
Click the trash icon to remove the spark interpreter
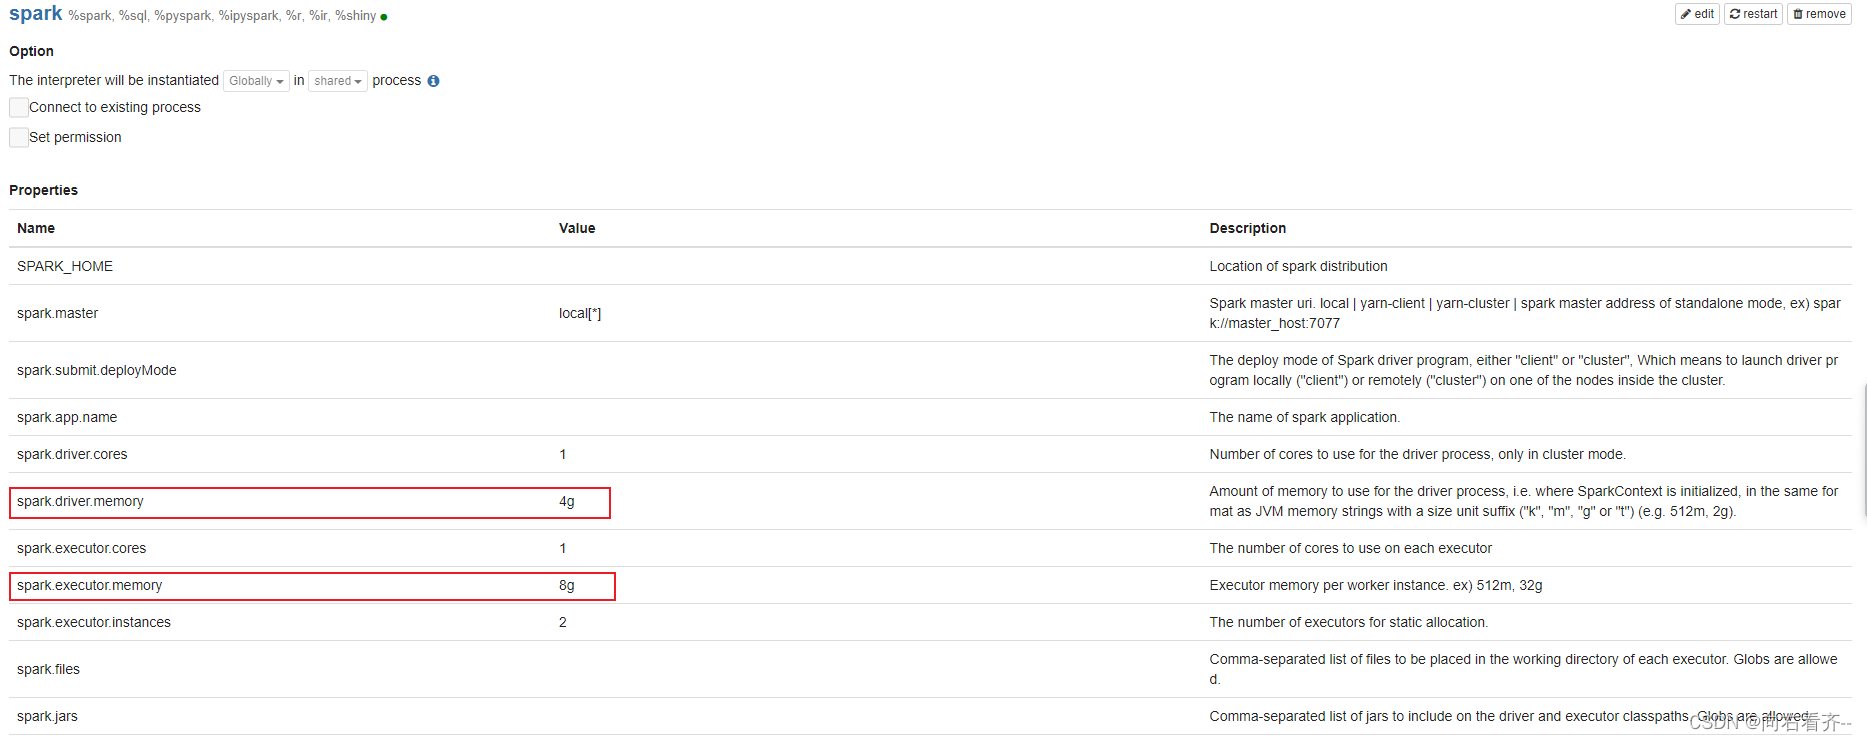tap(1799, 14)
